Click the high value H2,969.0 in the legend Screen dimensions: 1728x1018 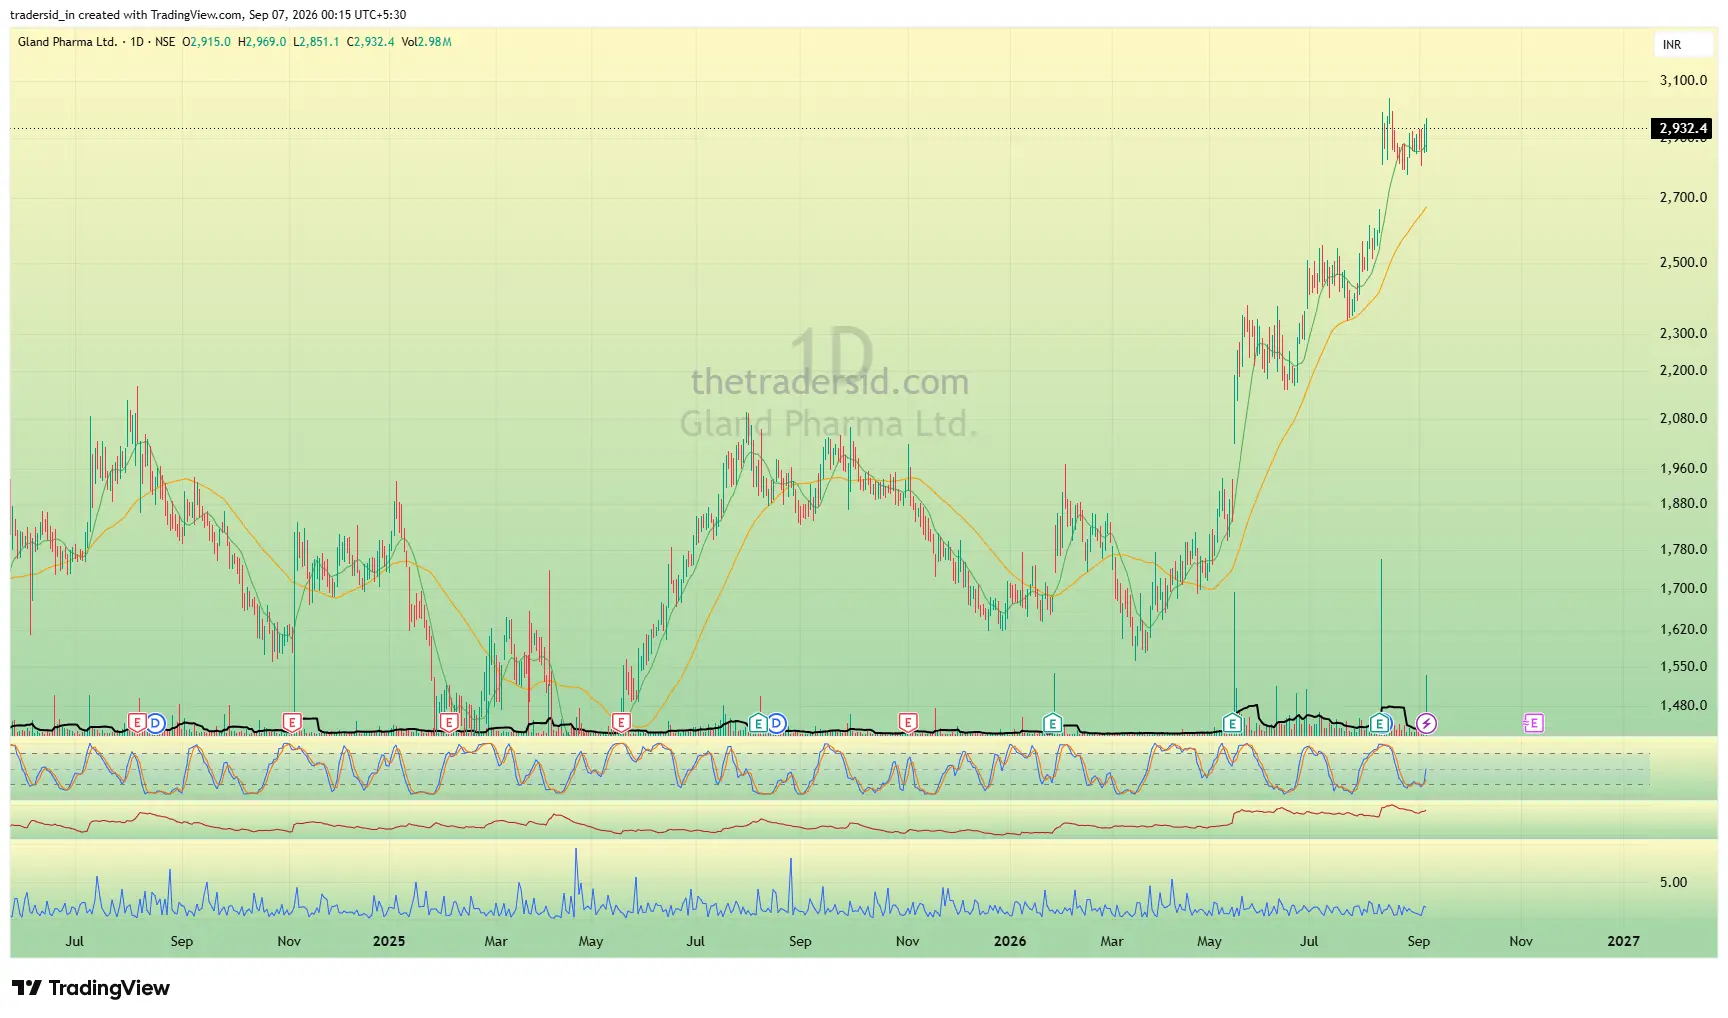(262, 42)
